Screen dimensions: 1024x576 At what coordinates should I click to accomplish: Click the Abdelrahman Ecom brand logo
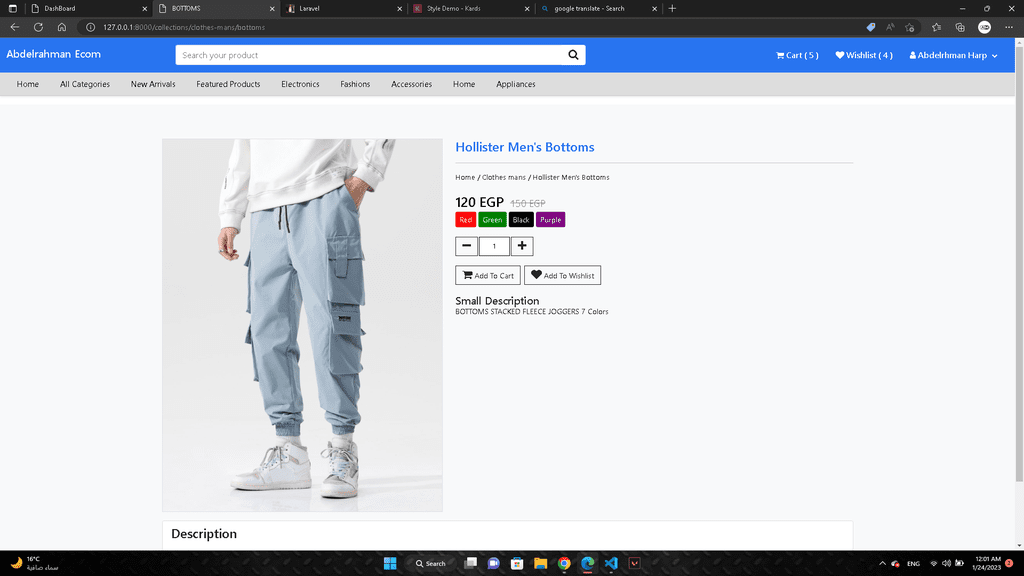54,54
